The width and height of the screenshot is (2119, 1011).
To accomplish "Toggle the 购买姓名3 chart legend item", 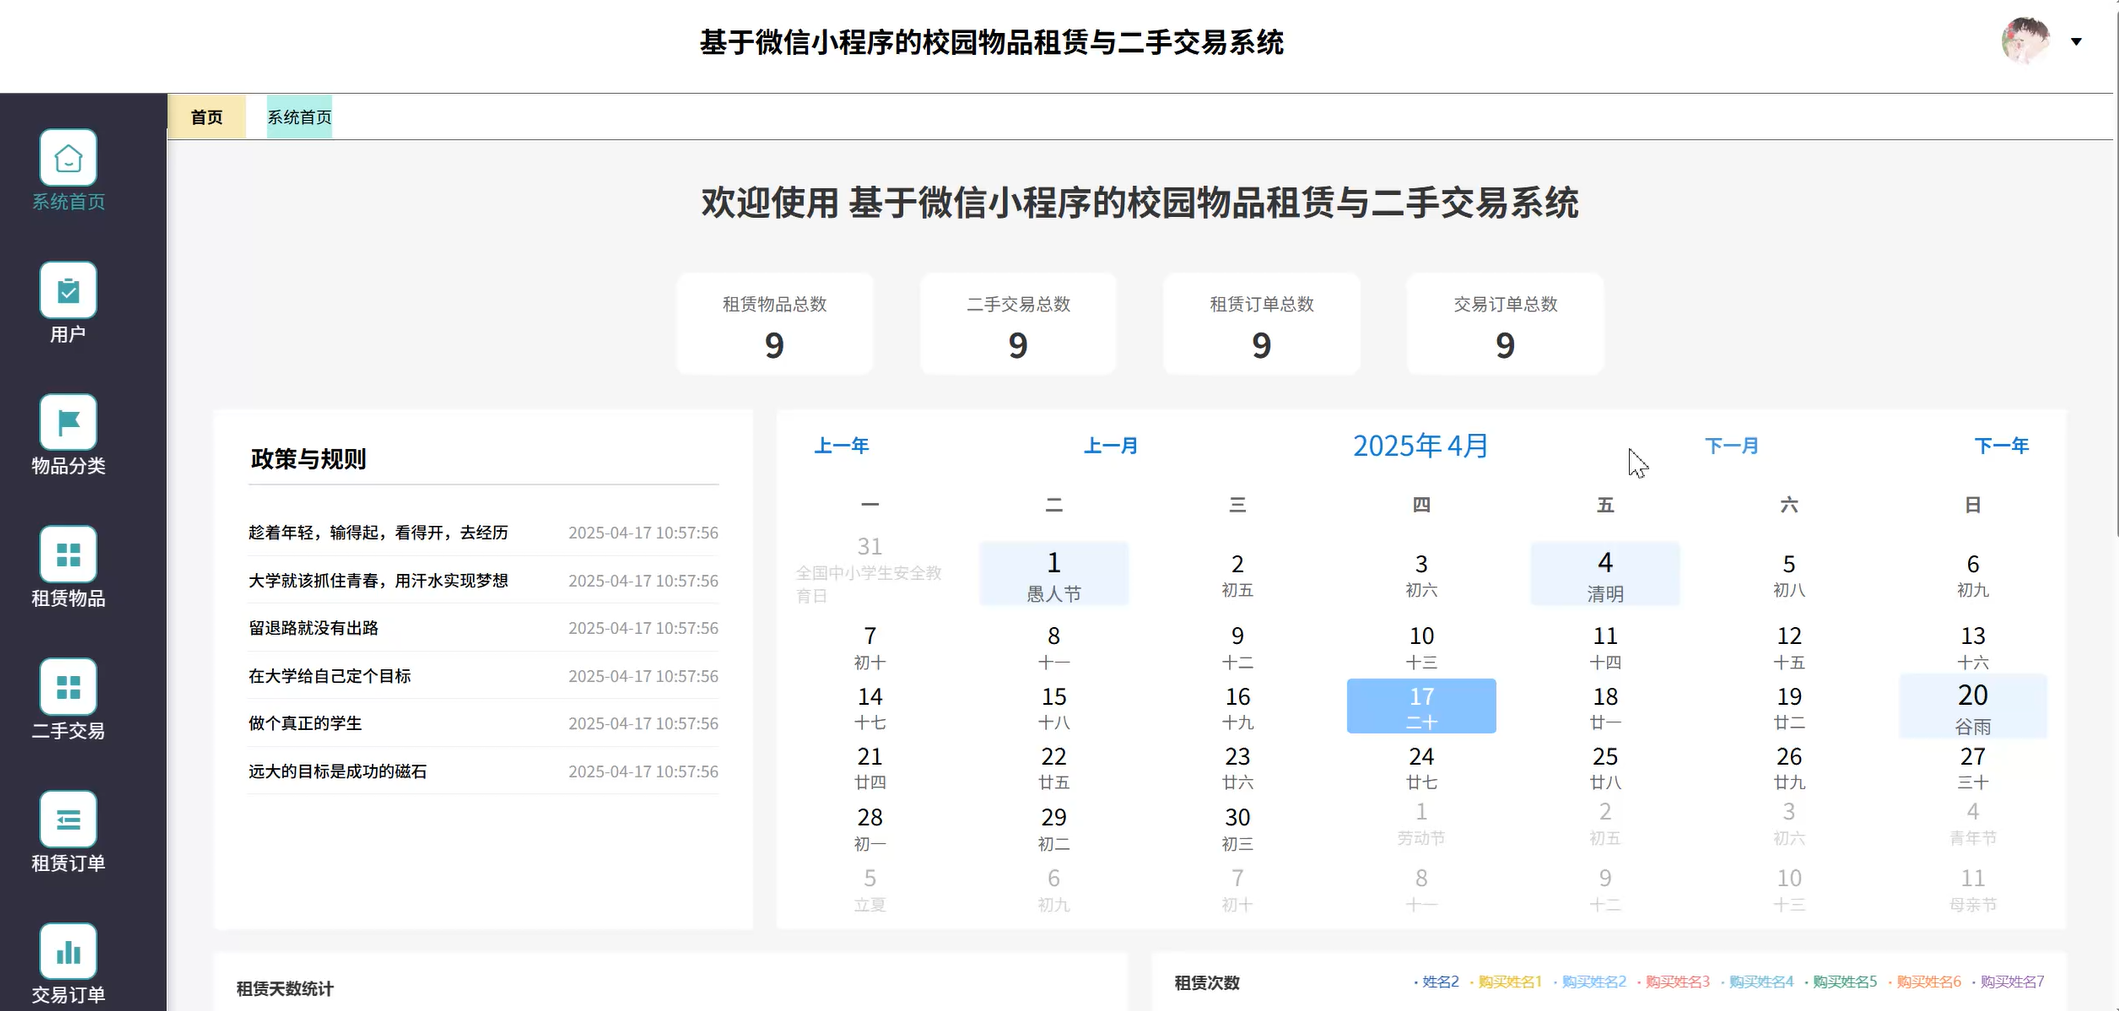I will (x=1674, y=982).
